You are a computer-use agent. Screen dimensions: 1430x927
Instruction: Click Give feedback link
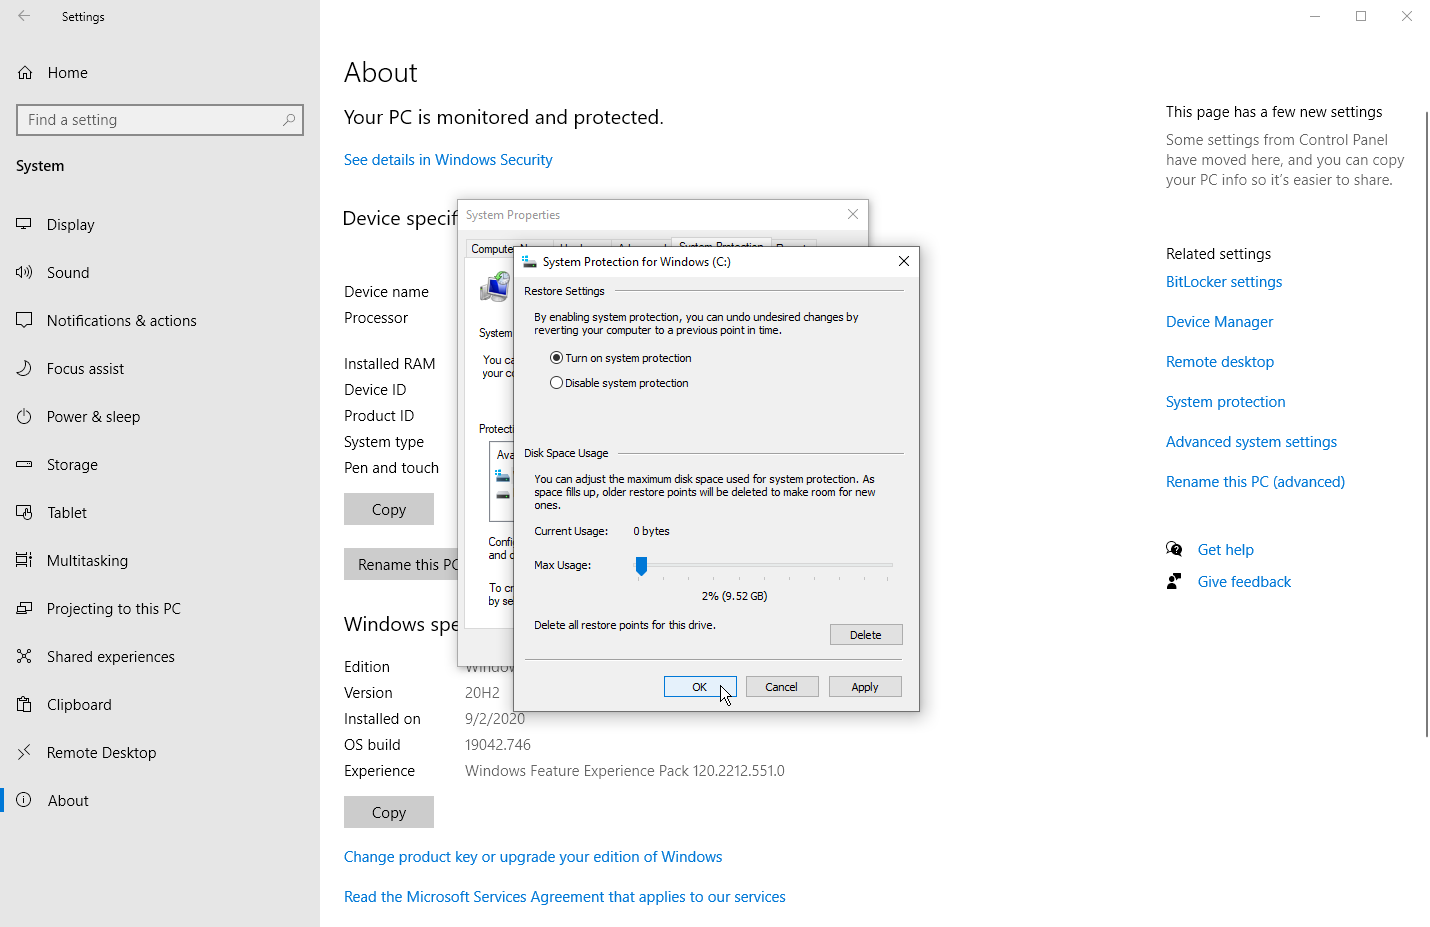point(1244,582)
